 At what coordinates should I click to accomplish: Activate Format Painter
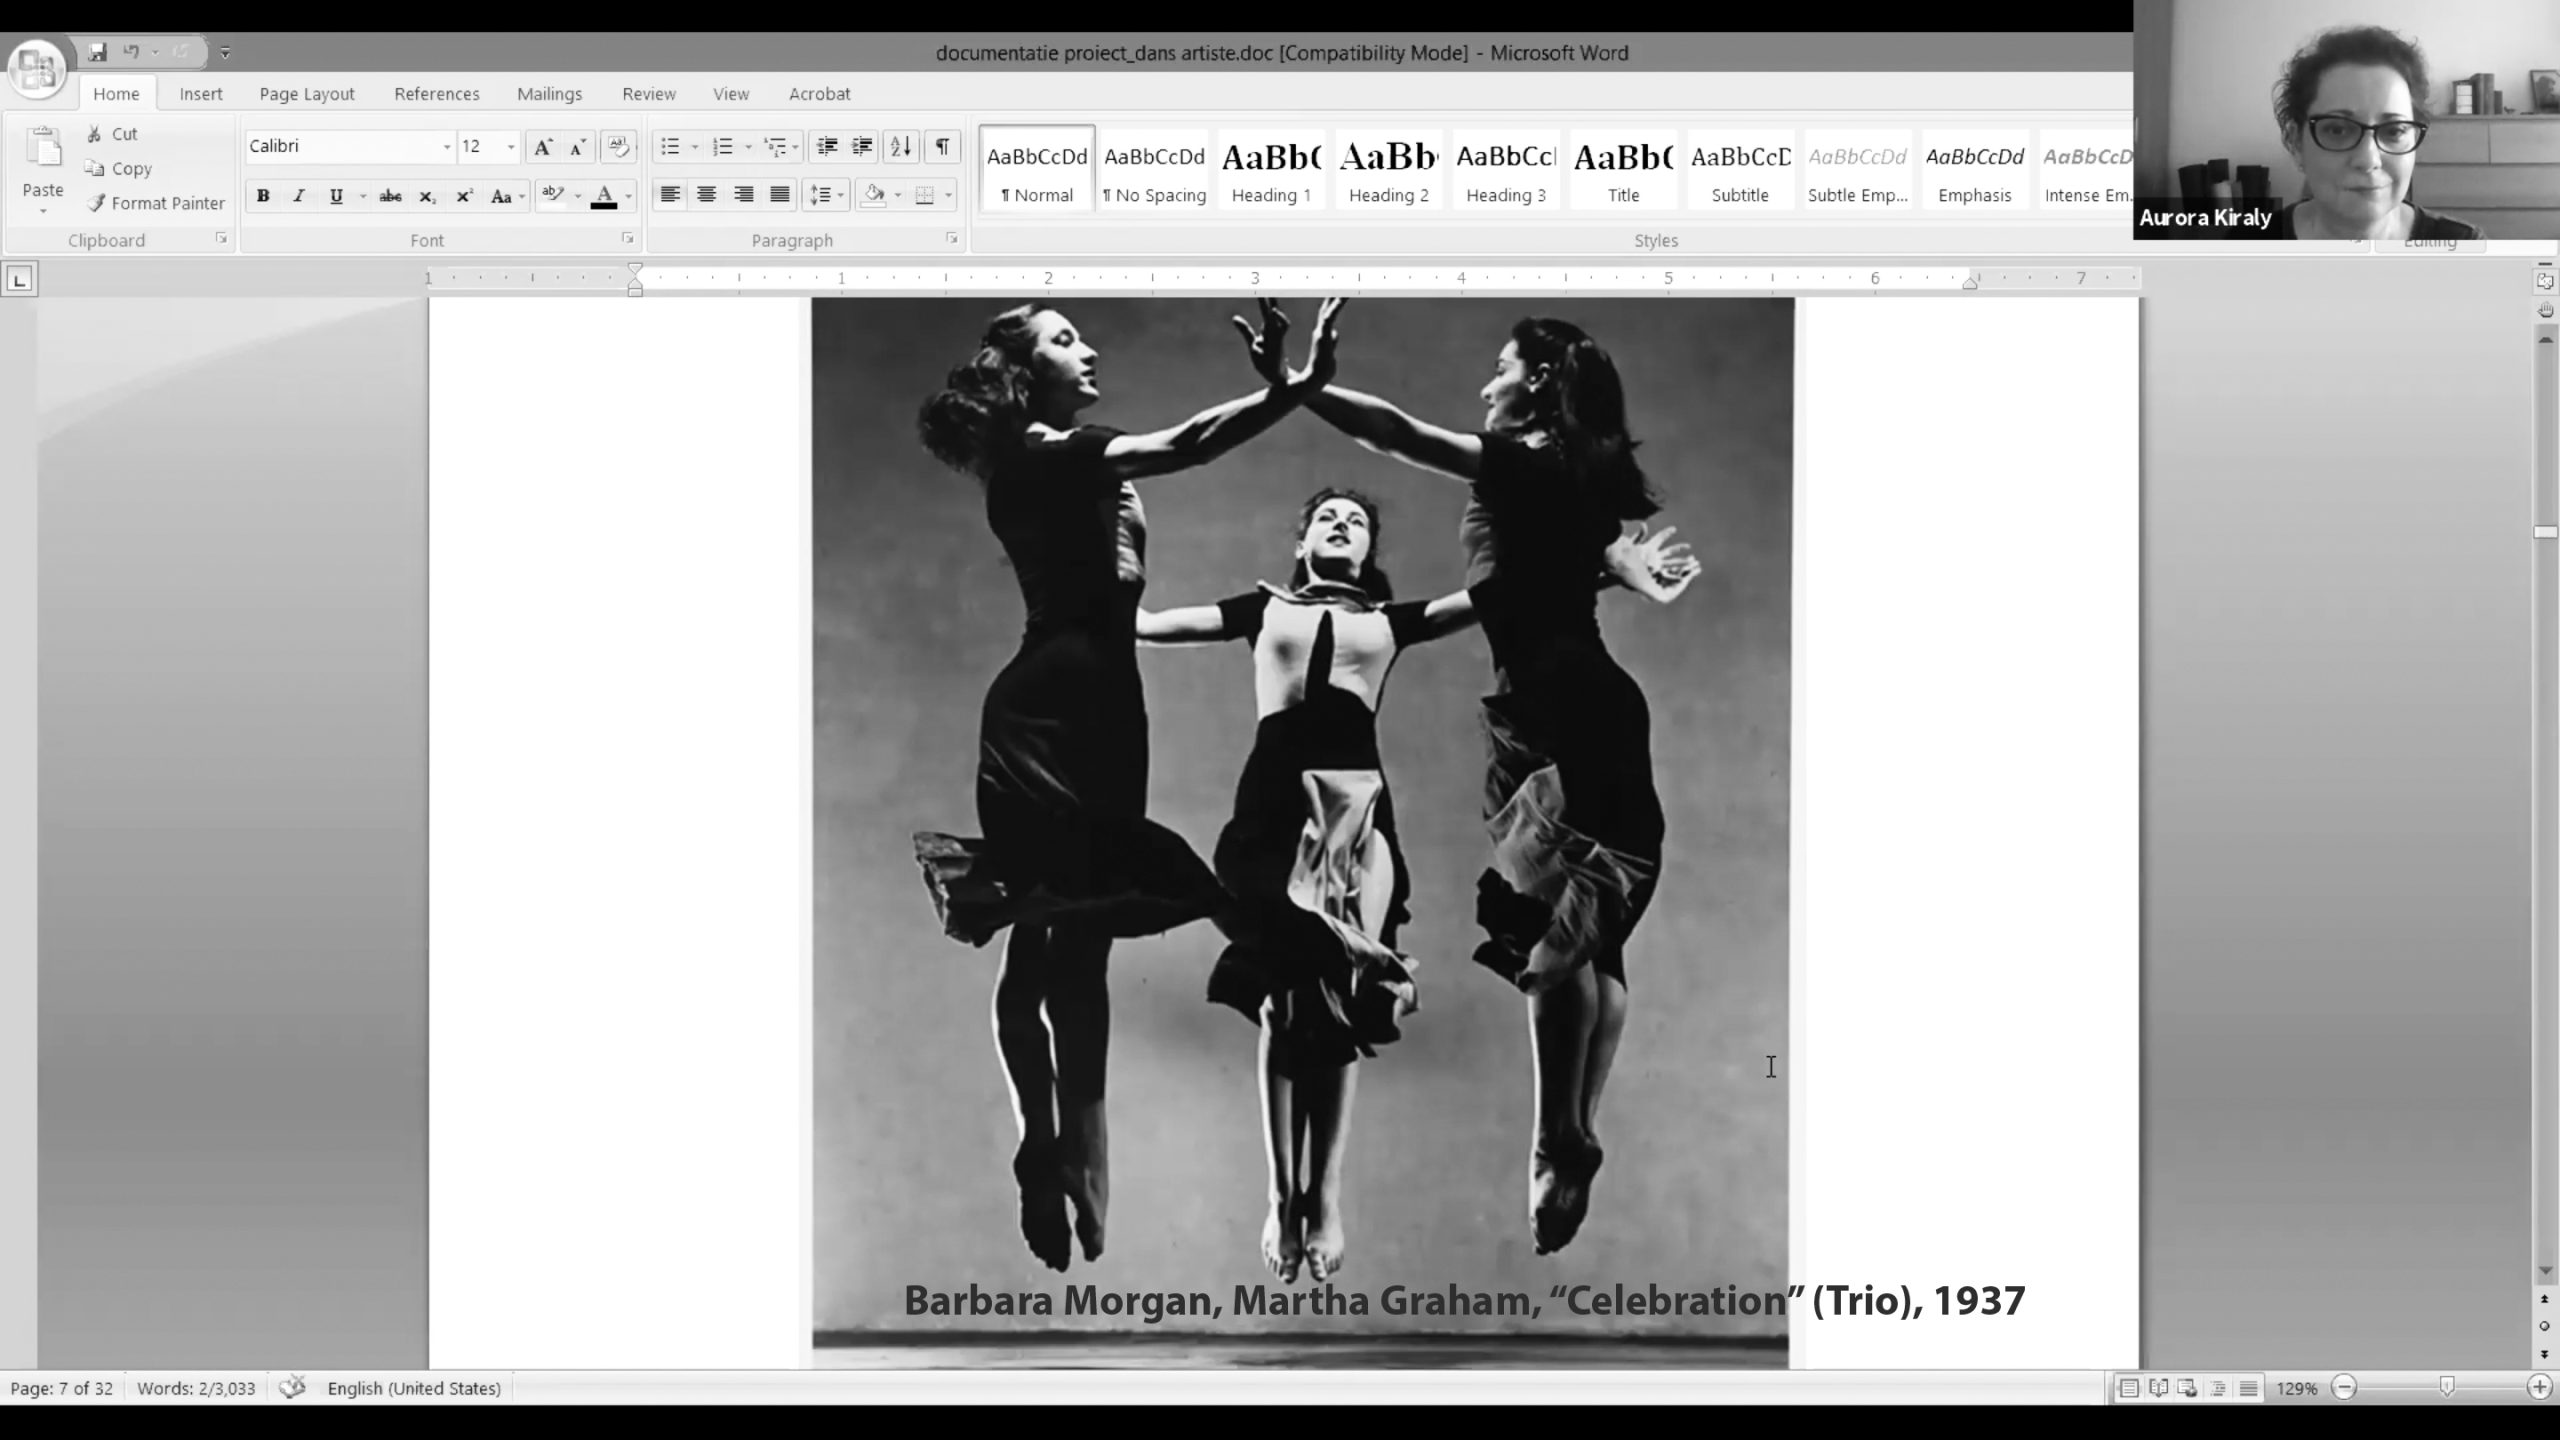156,203
